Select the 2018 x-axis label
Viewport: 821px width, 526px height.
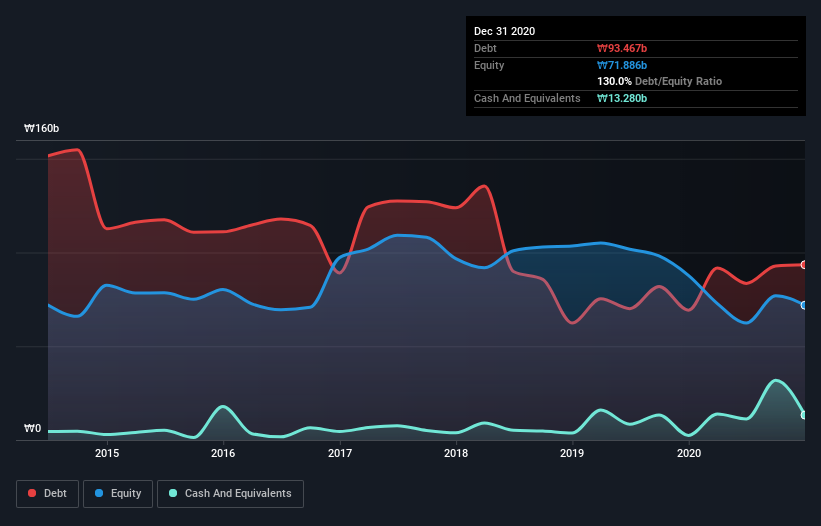click(x=456, y=453)
